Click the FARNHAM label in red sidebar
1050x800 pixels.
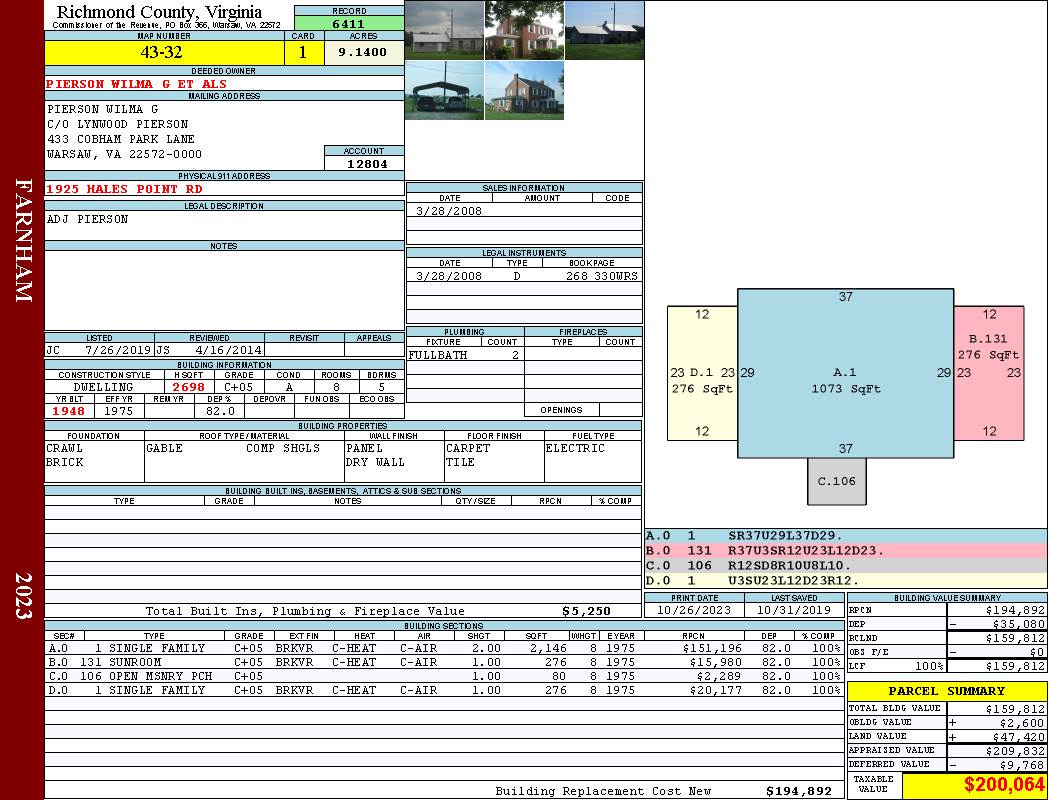[23, 240]
